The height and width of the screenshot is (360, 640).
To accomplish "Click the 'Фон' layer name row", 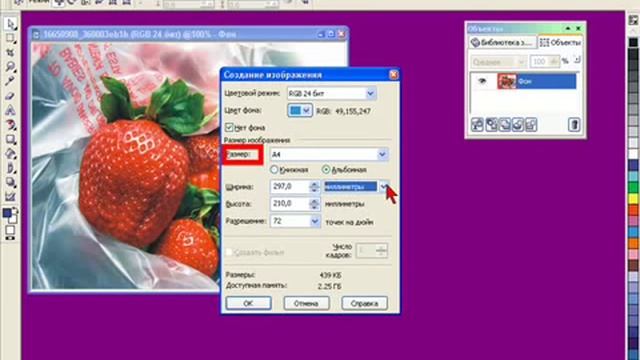I will tap(537, 81).
